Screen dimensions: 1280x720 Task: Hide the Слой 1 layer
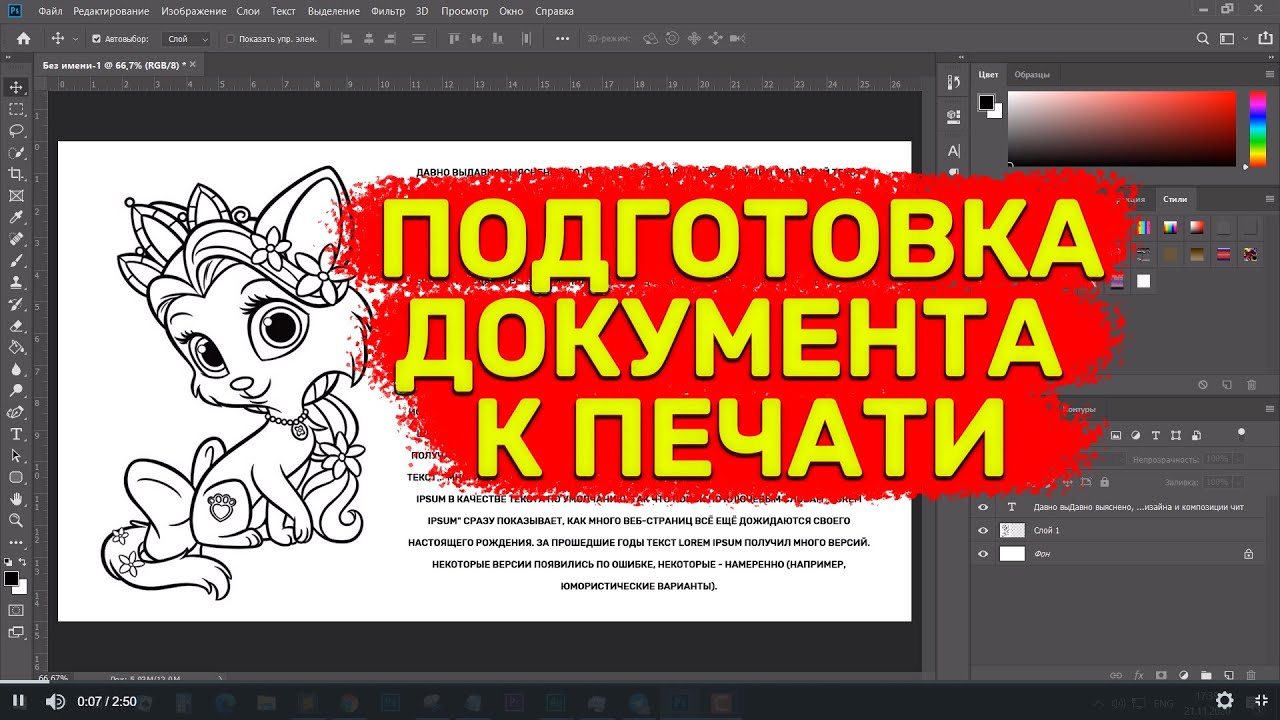(x=983, y=530)
